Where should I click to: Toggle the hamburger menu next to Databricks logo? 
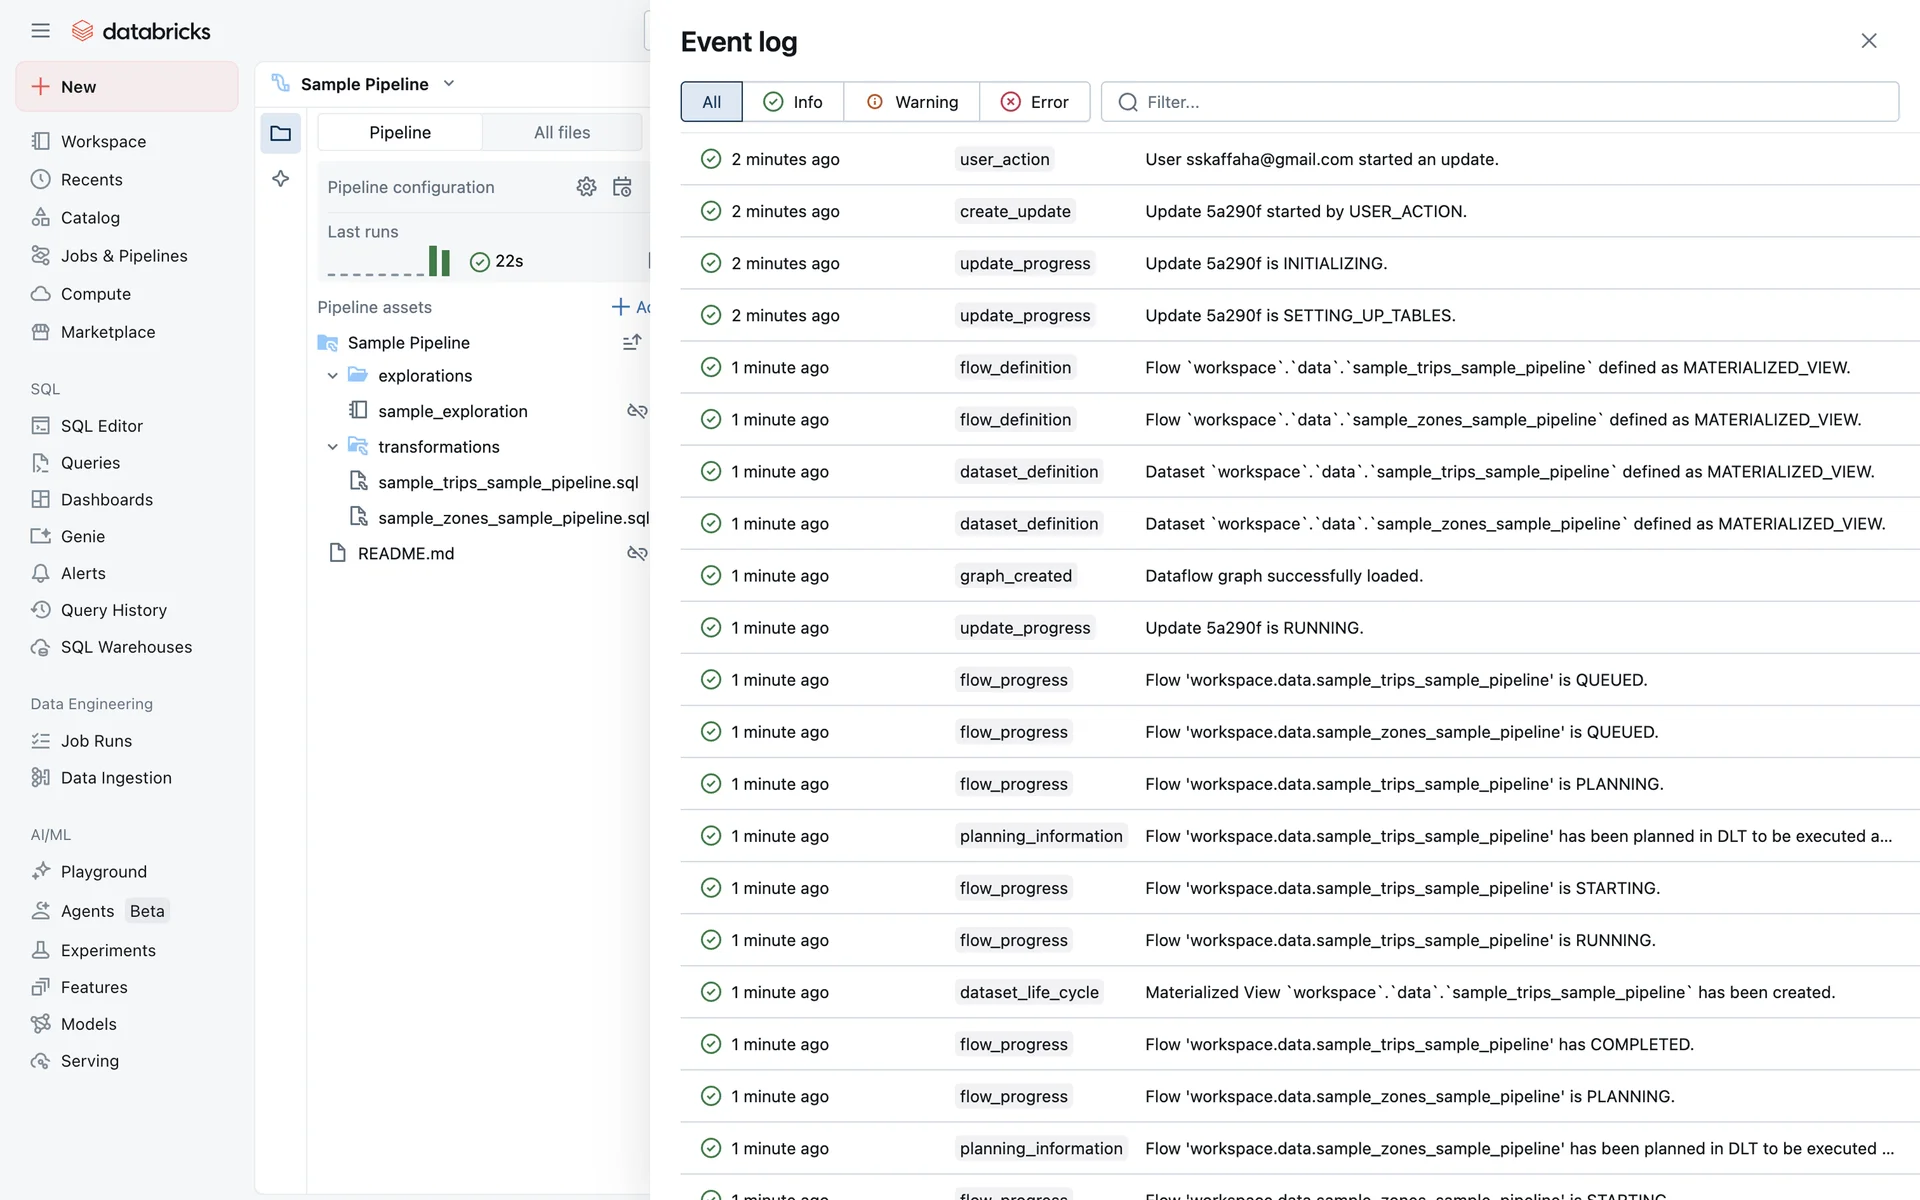point(40,31)
